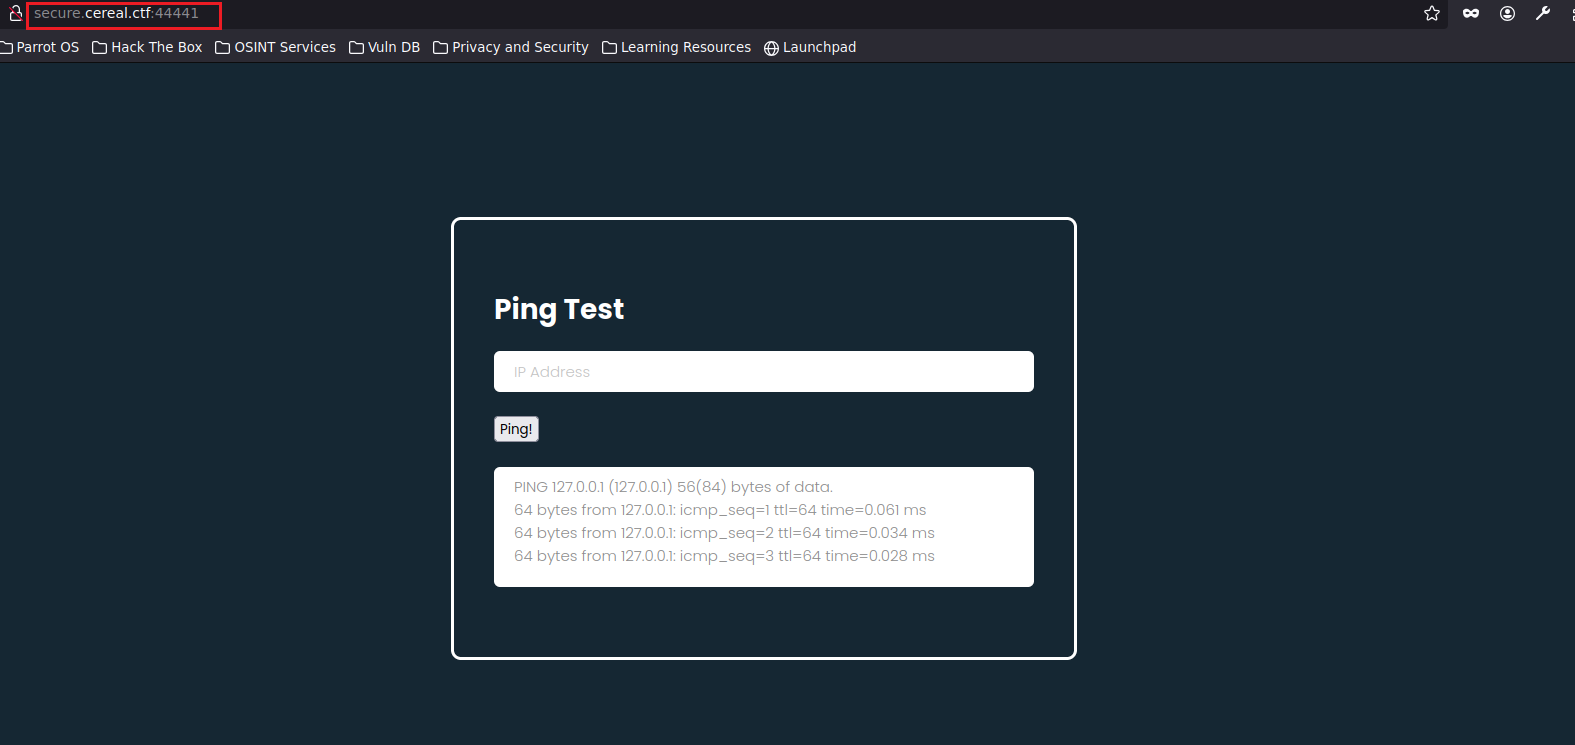Click the private browsing mask icon
The height and width of the screenshot is (745, 1575).
tap(1470, 13)
